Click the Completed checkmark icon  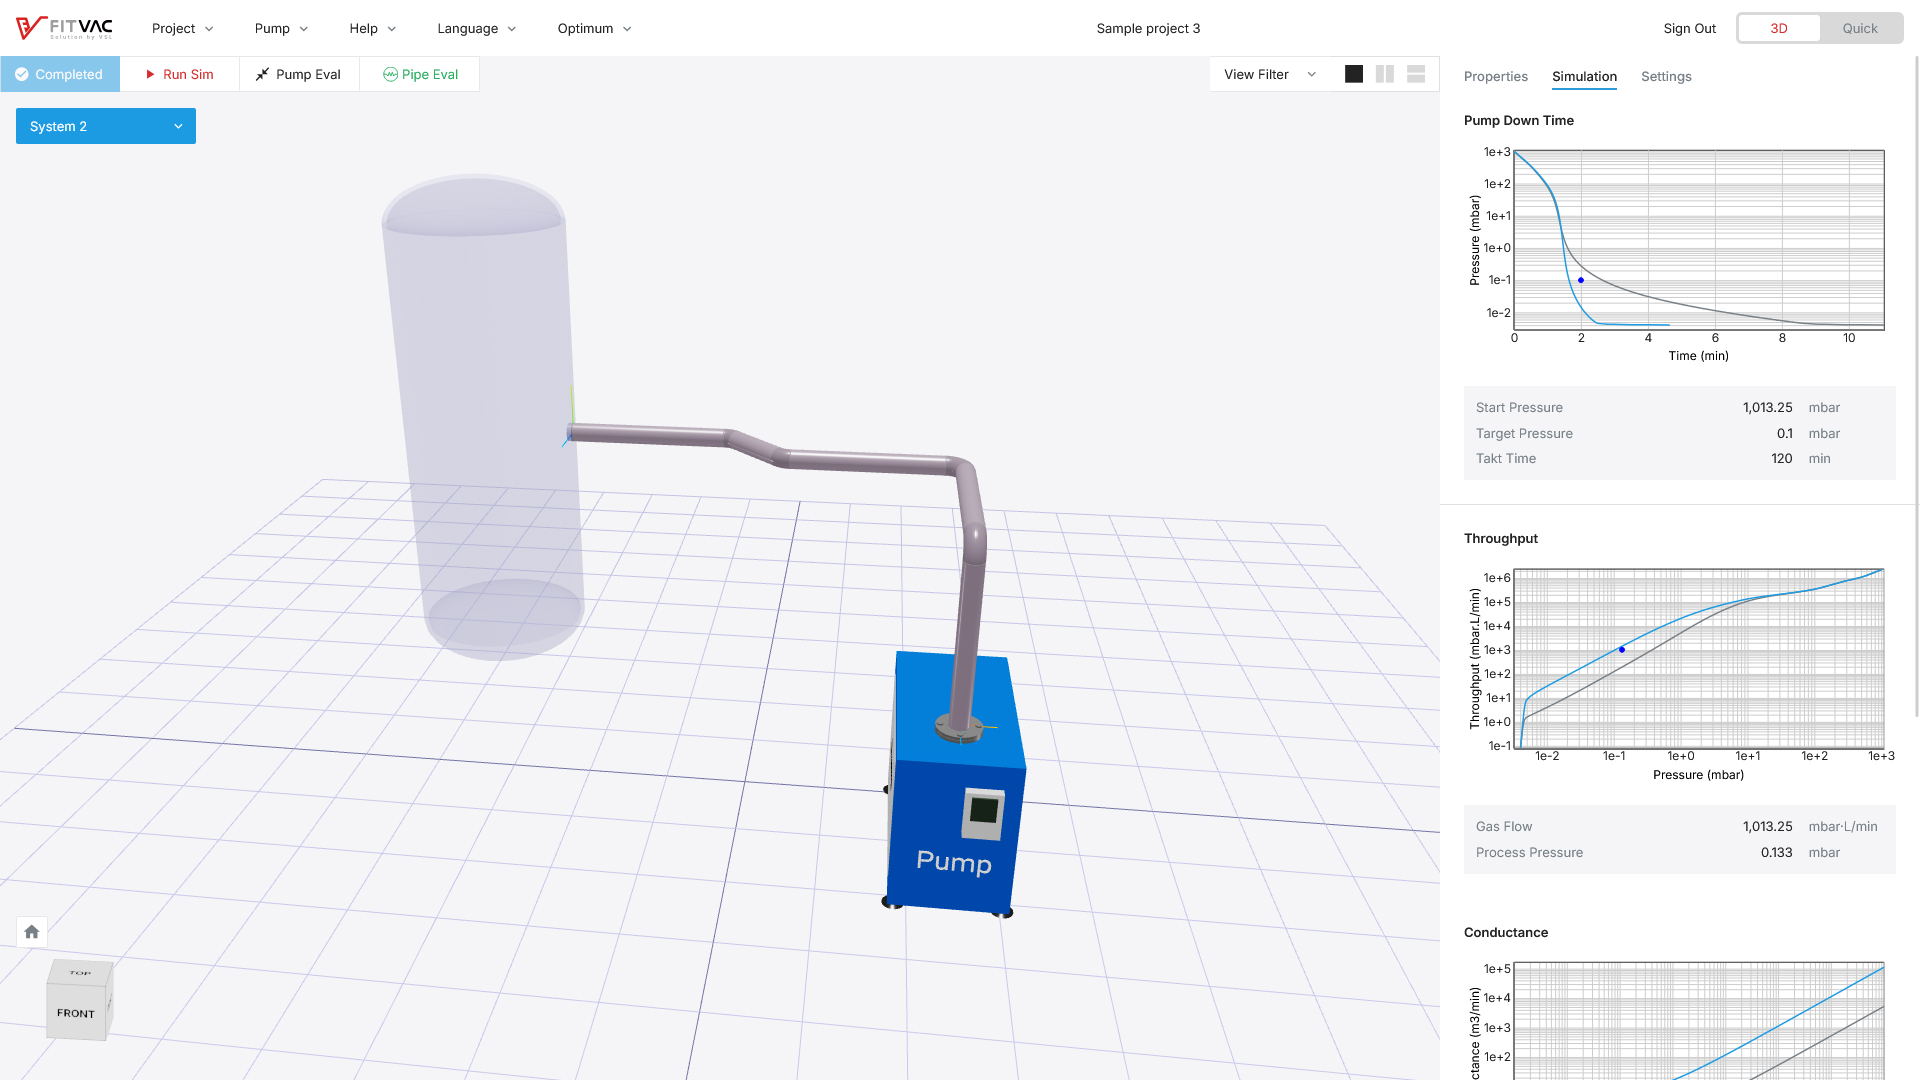[21, 74]
